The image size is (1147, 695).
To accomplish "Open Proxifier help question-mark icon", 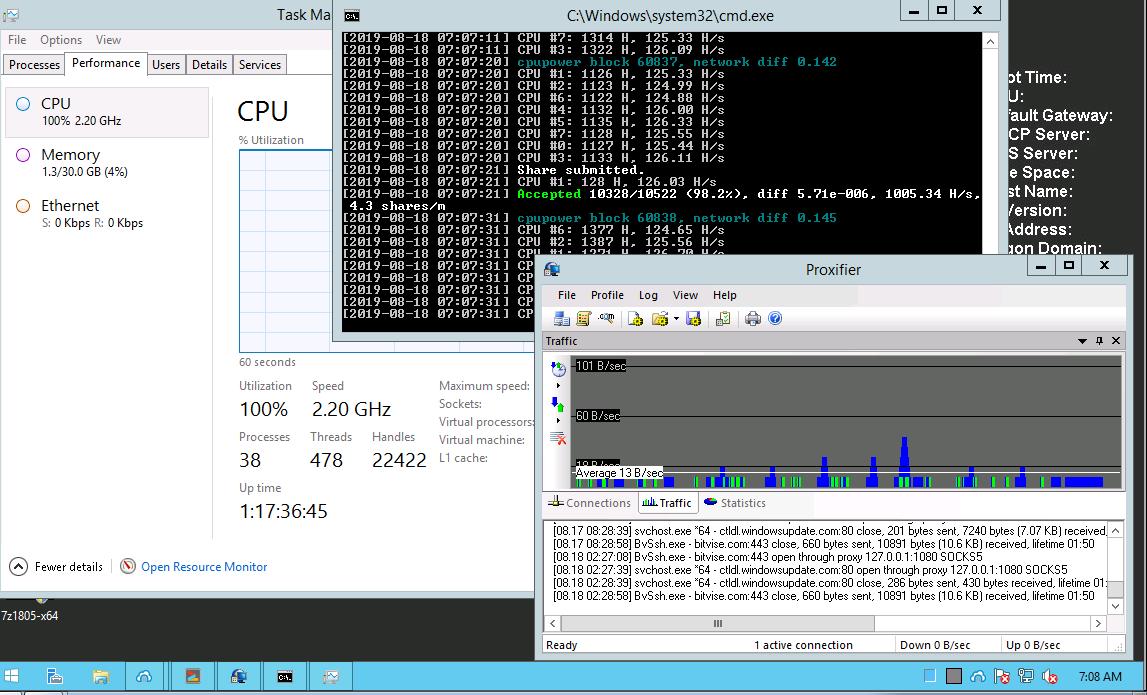I will [x=774, y=318].
